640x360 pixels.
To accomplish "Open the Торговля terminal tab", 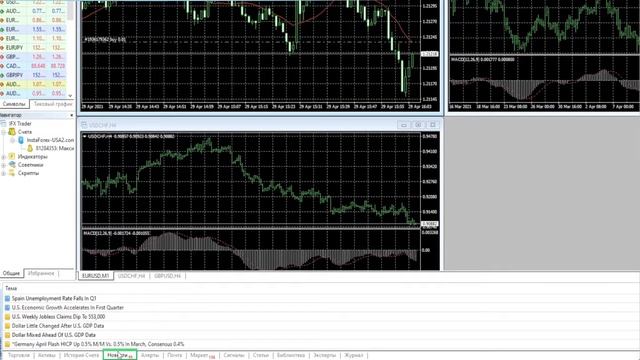I will [19, 355].
